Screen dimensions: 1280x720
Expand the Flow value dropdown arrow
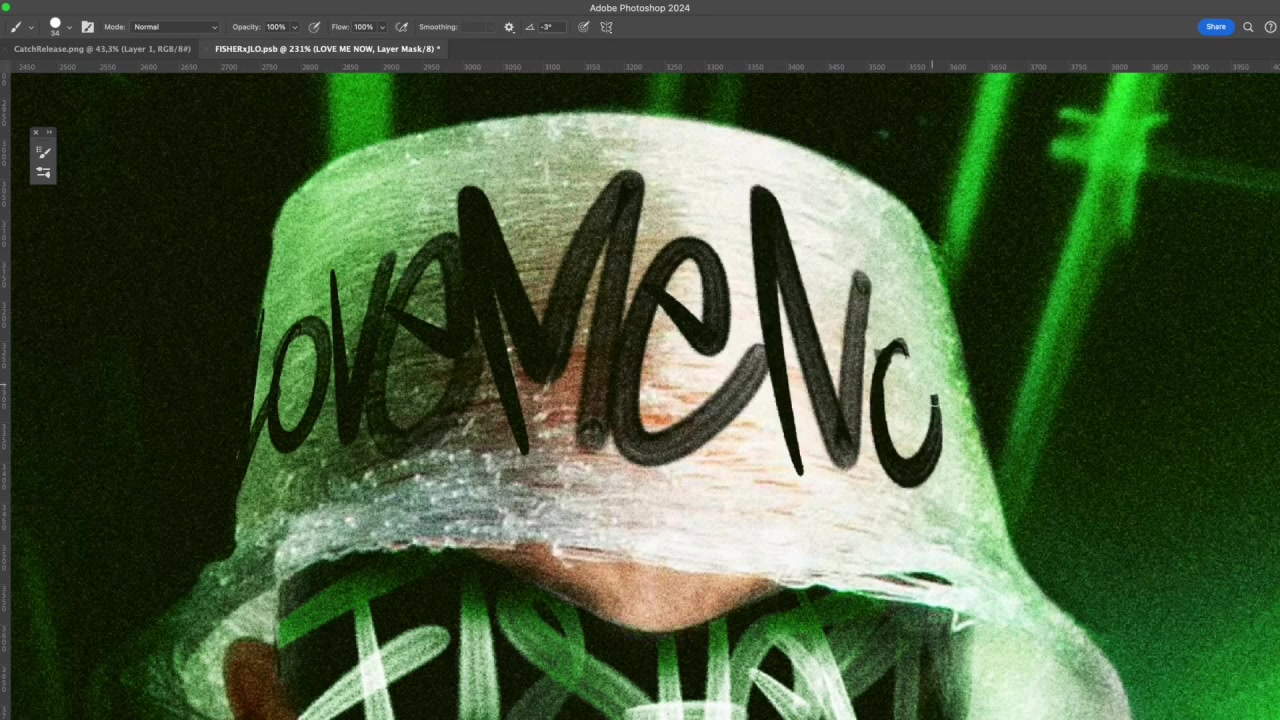click(382, 27)
